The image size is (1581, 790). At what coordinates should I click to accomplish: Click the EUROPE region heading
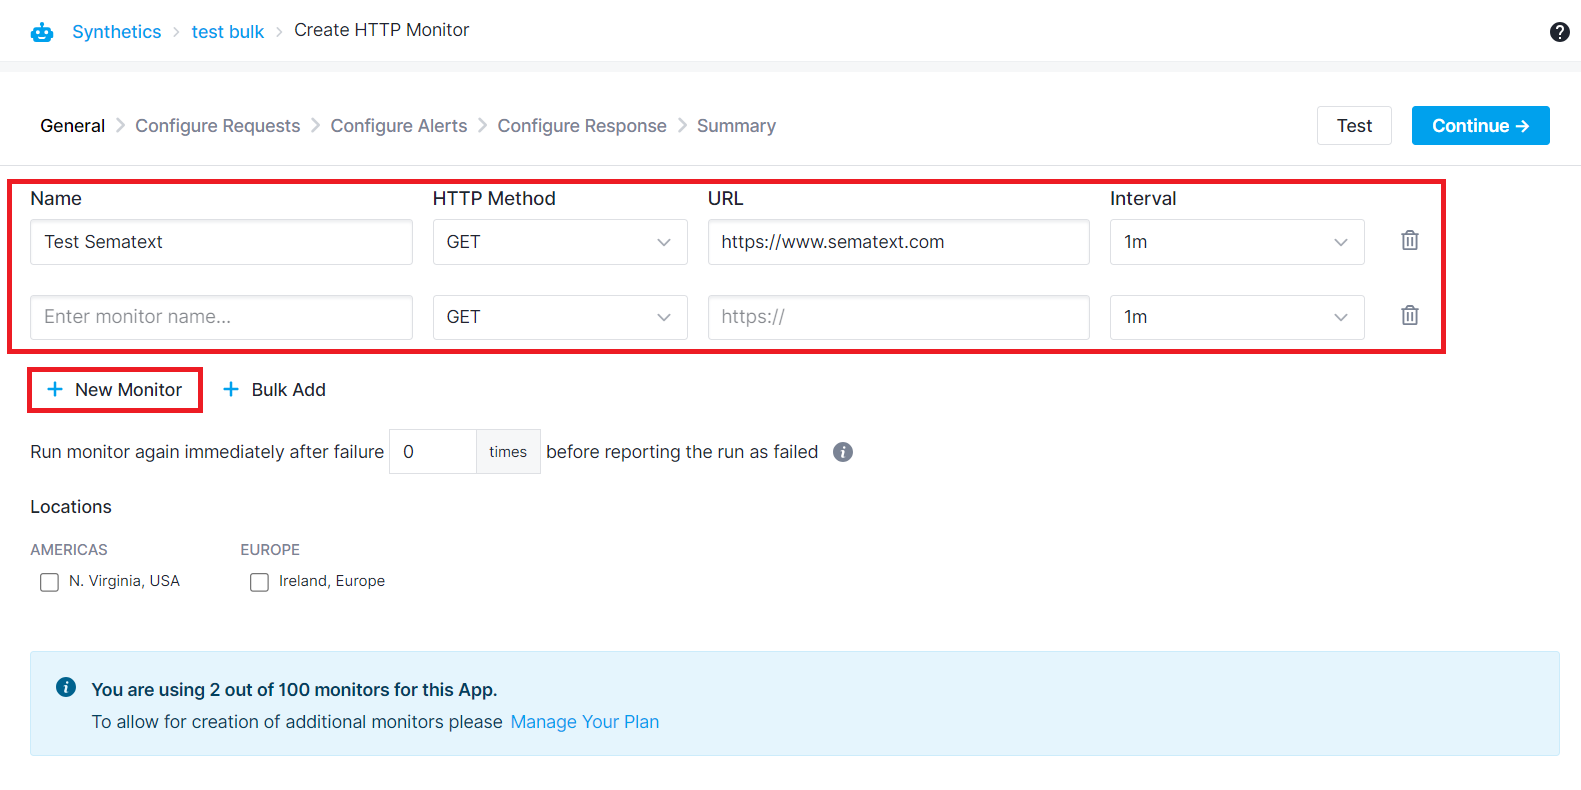tap(270, 550)
